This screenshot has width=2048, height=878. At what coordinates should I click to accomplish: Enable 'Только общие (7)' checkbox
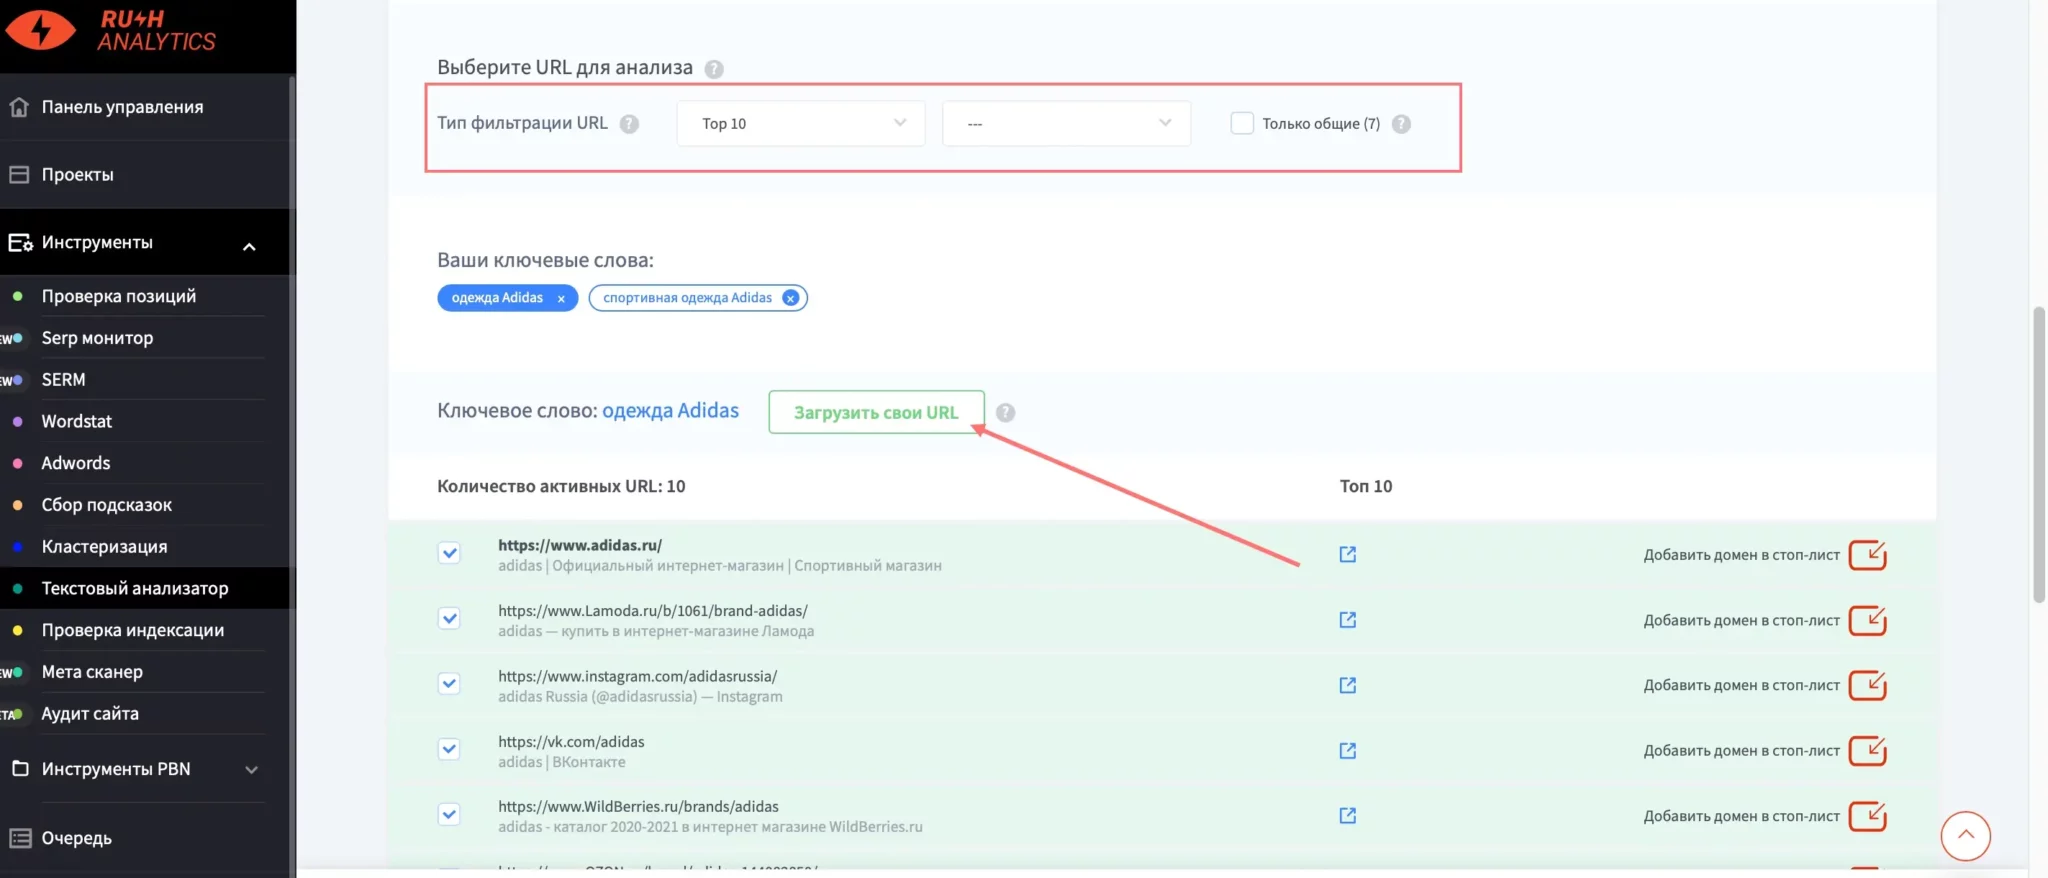coord(1241,123)
